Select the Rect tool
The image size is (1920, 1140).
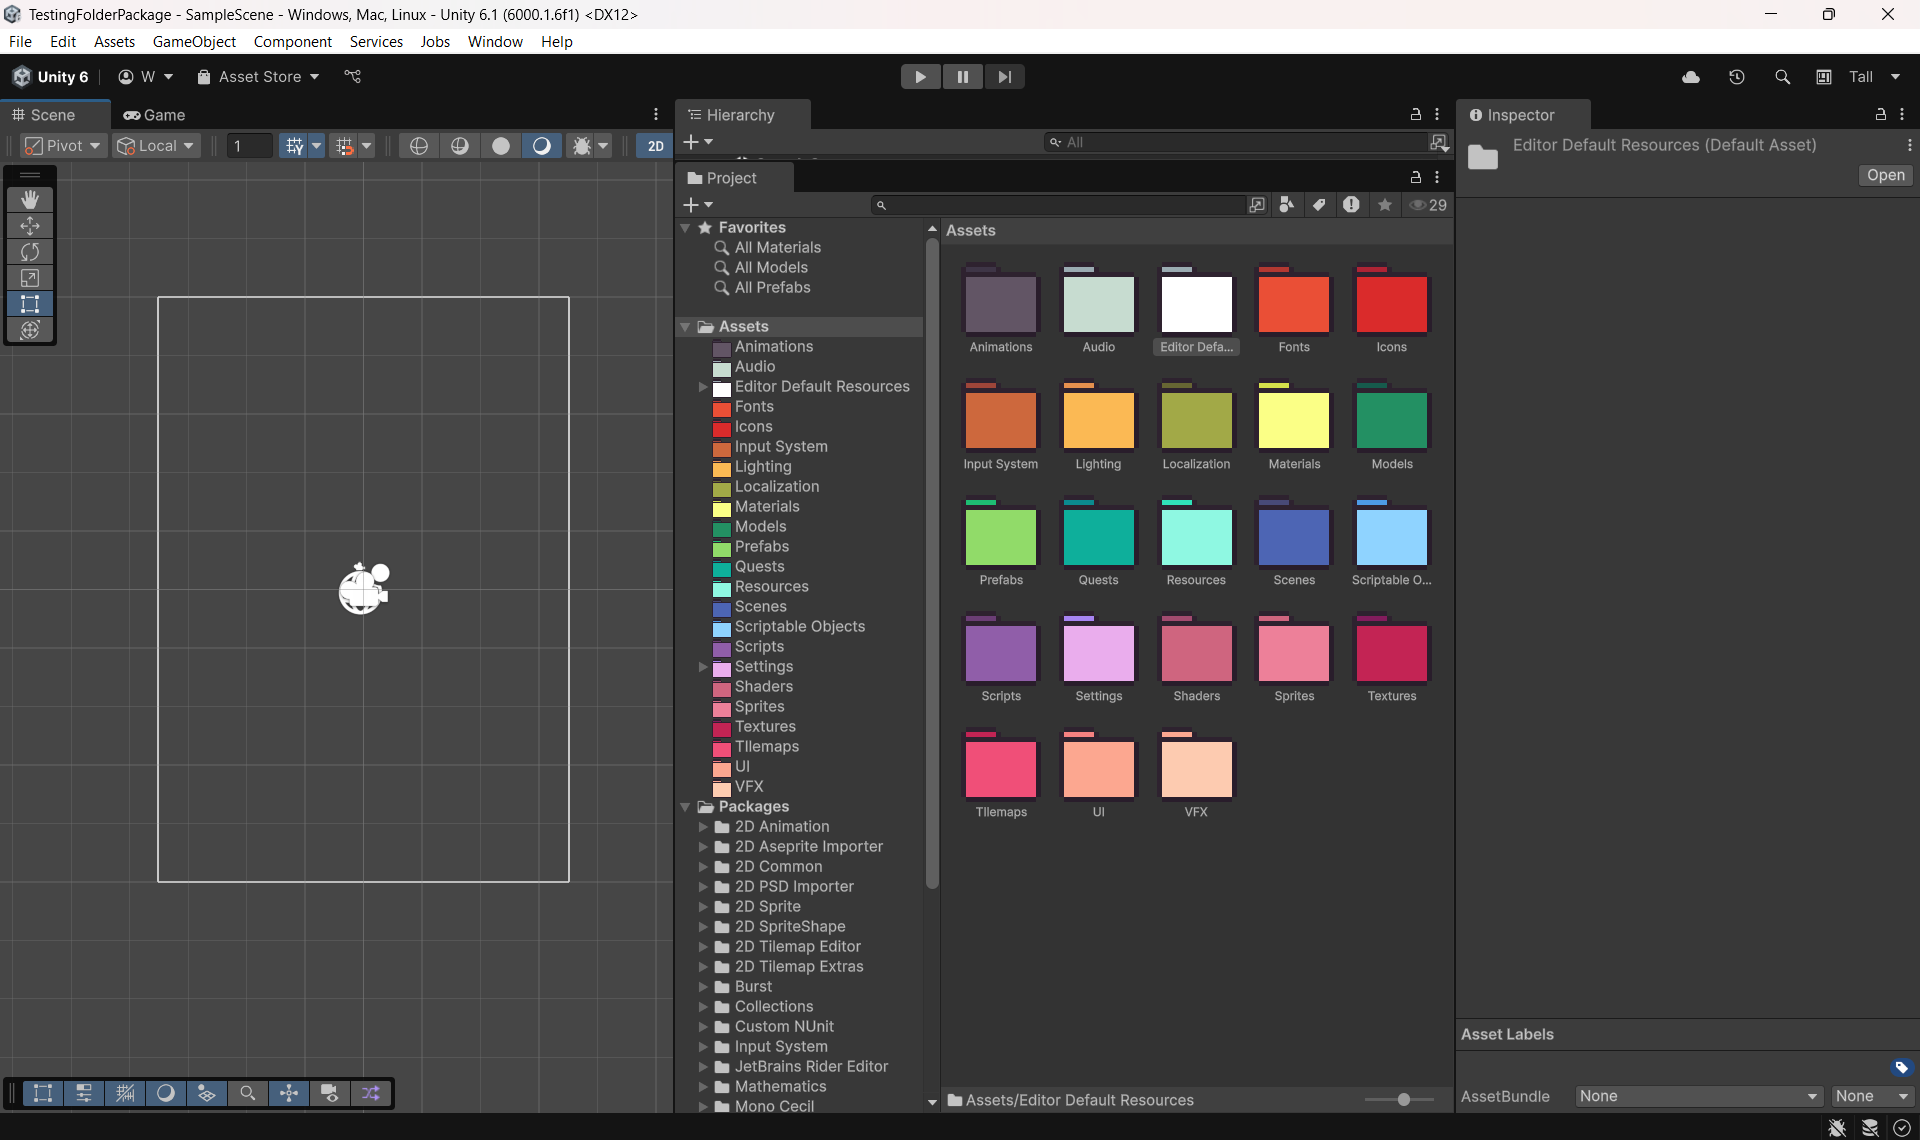point(30,304)
